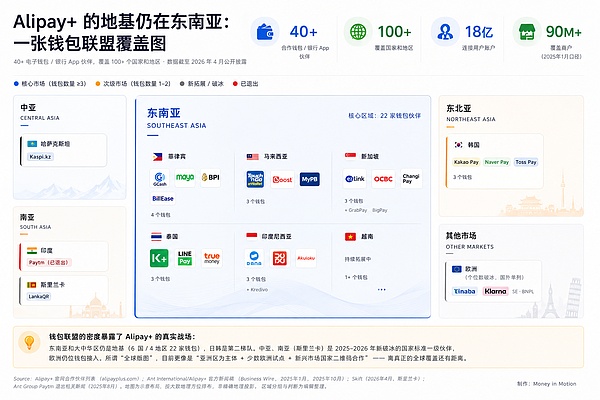This screenshot has height=400, width=600.
Task: Click the South Korea flag icon
Action: 458,145
